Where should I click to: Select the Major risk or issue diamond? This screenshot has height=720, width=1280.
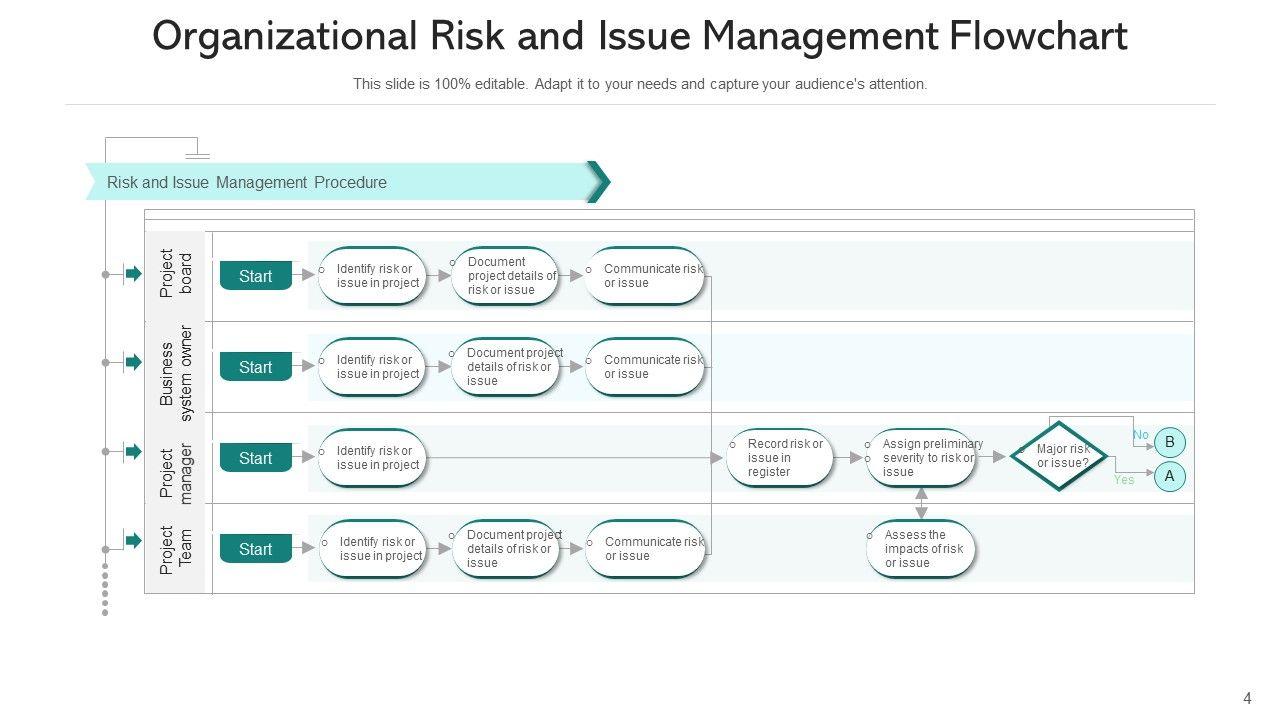(x=1059, y=456)
